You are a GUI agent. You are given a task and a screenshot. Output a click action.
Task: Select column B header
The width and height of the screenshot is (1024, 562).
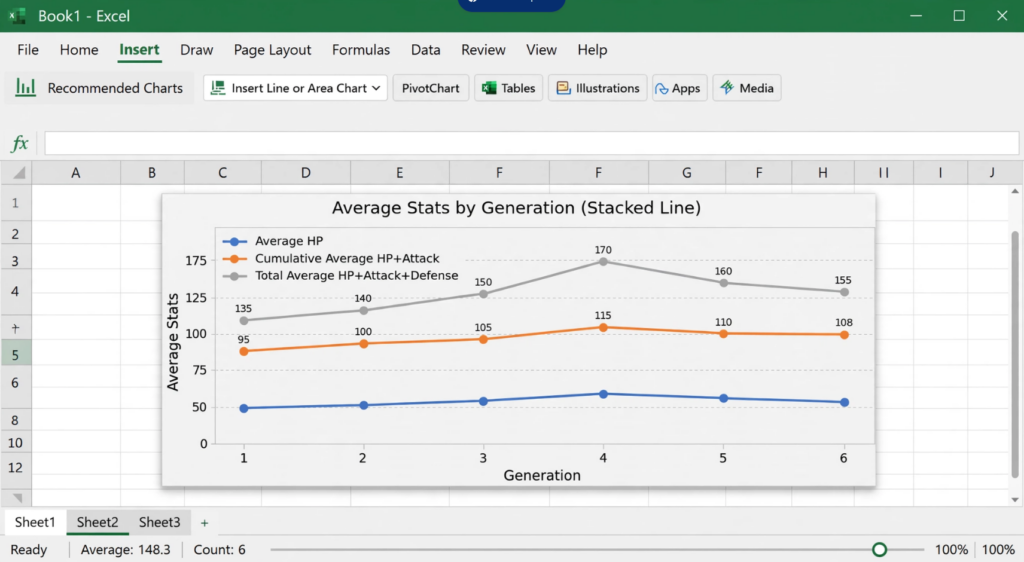[x=152, y=173]
